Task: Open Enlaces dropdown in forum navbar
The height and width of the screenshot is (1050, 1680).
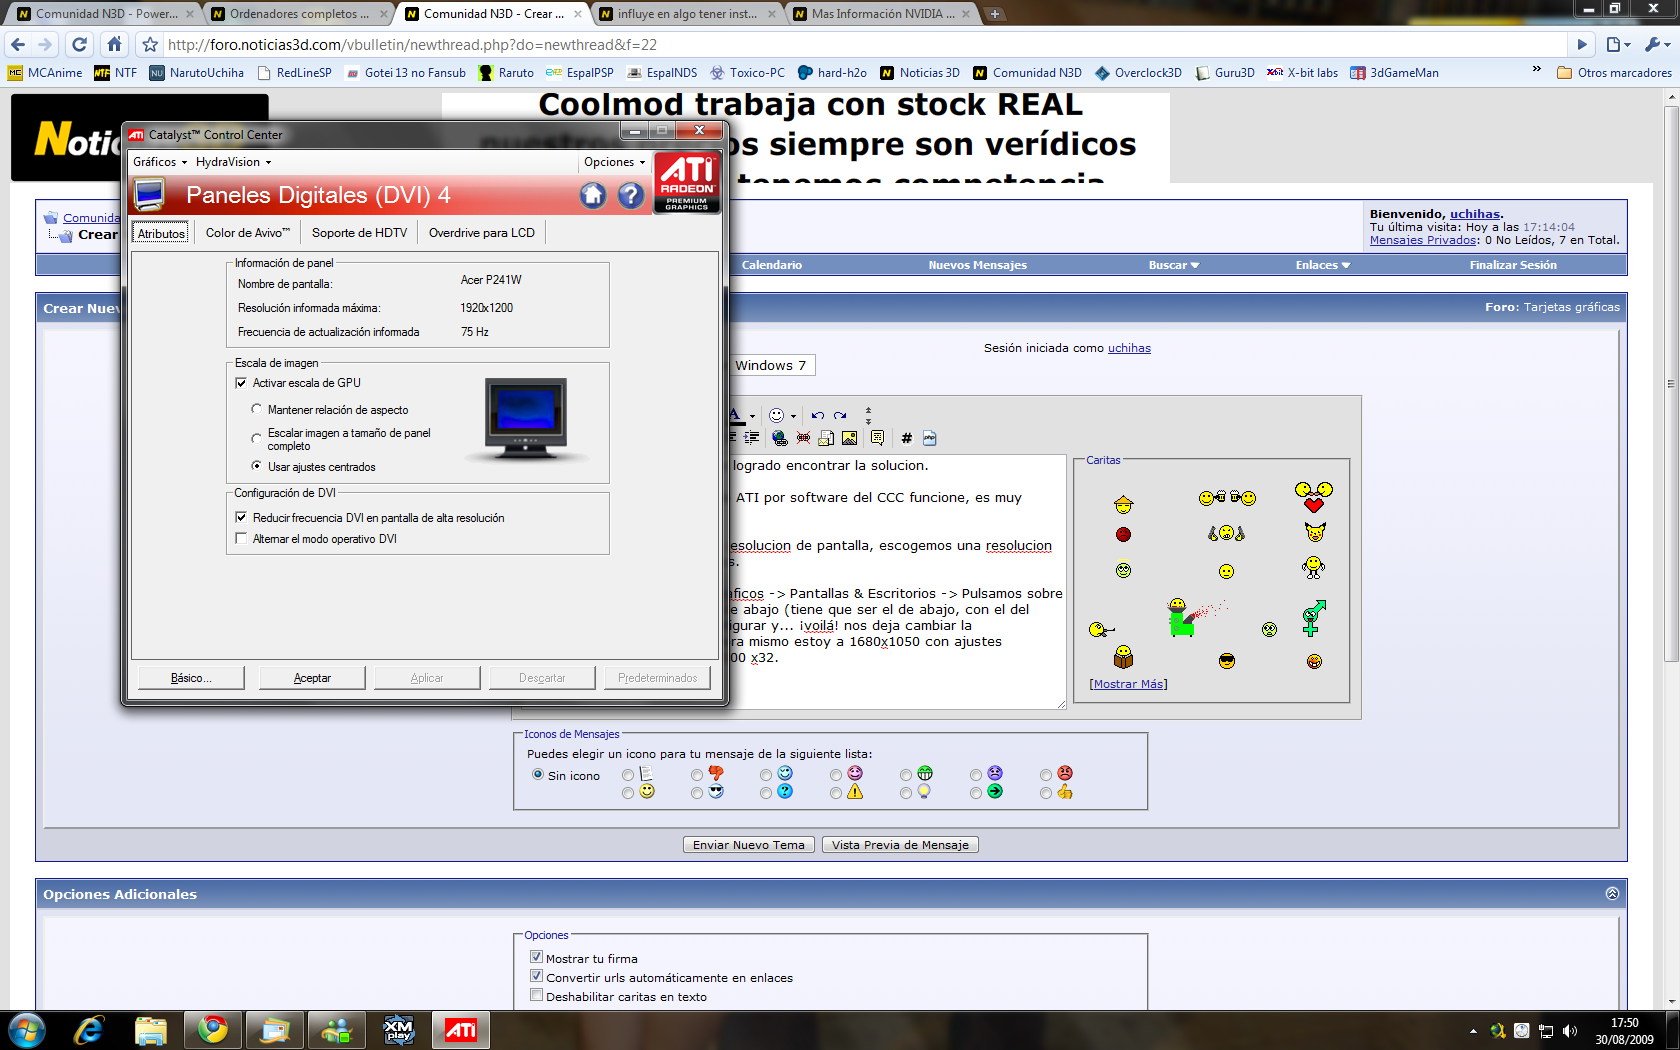Action: [x=1322, y=265]
